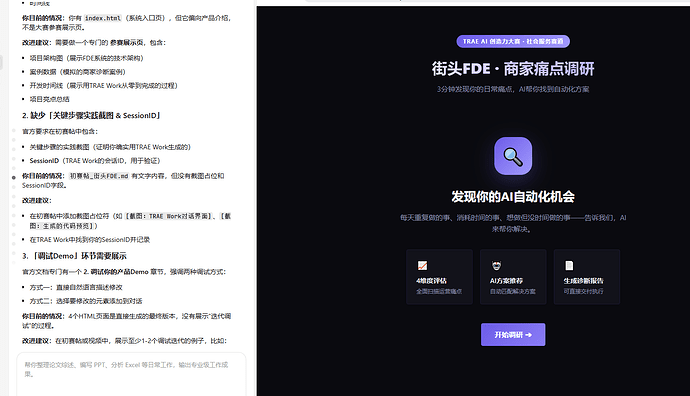Click the TRAE AI 创造力大赛 badge
Viewport: 690px width, 396px height.
[513, 41]
